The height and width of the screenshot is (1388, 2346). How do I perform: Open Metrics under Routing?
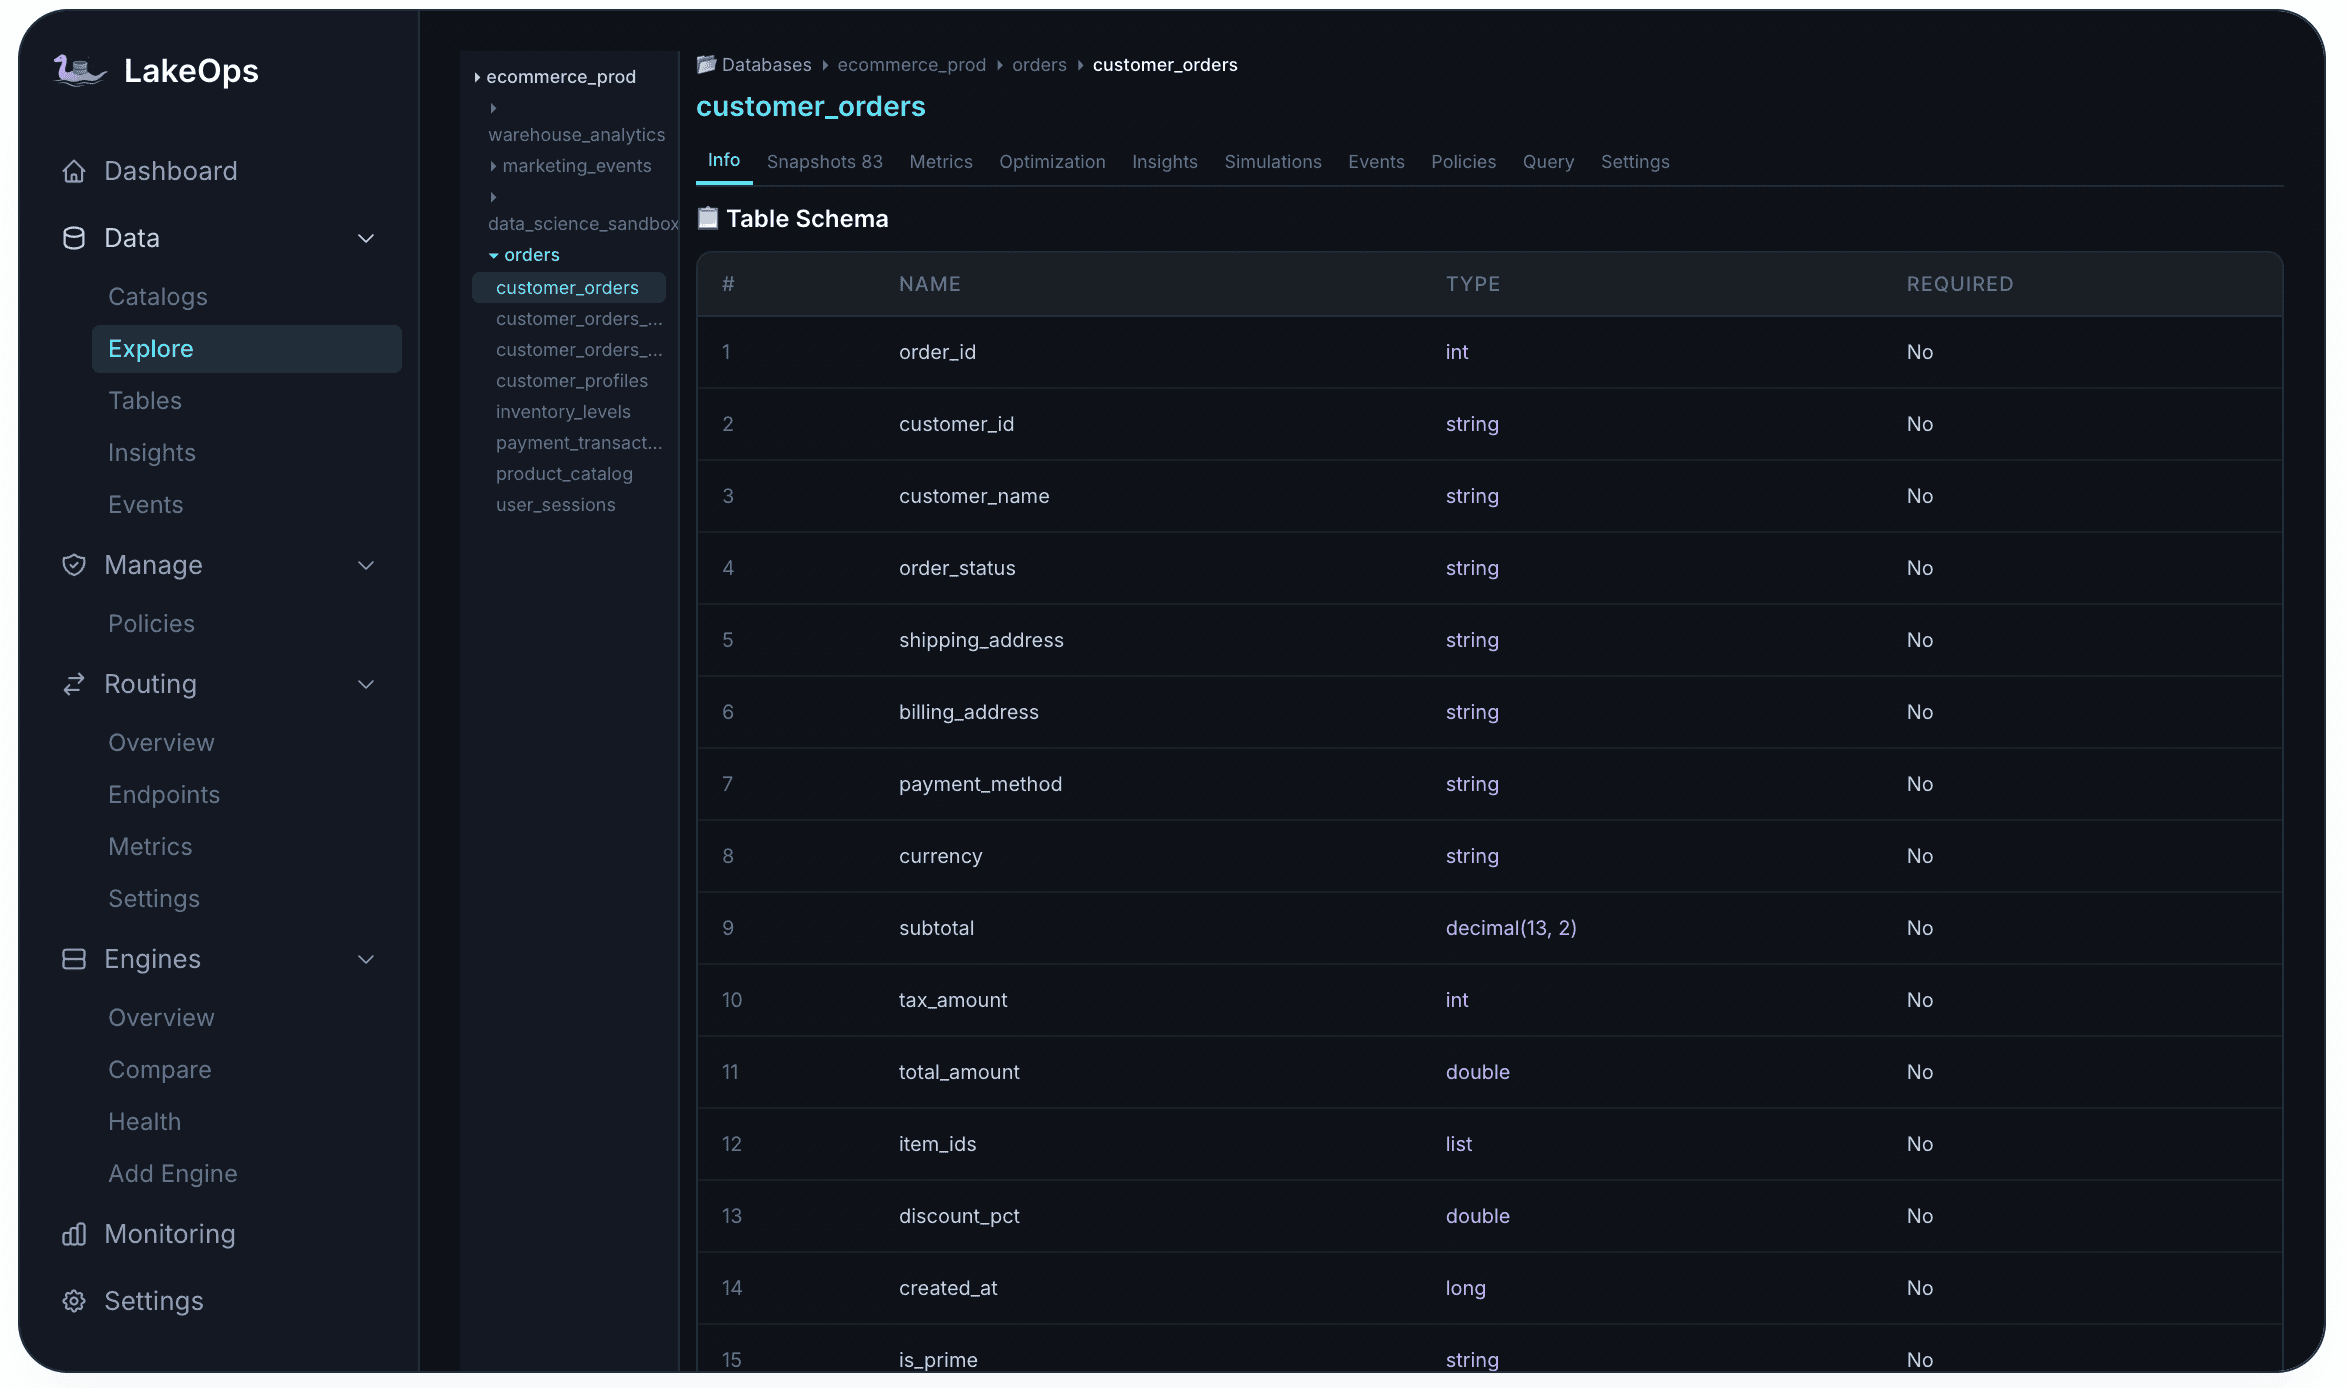click(150, 847)
